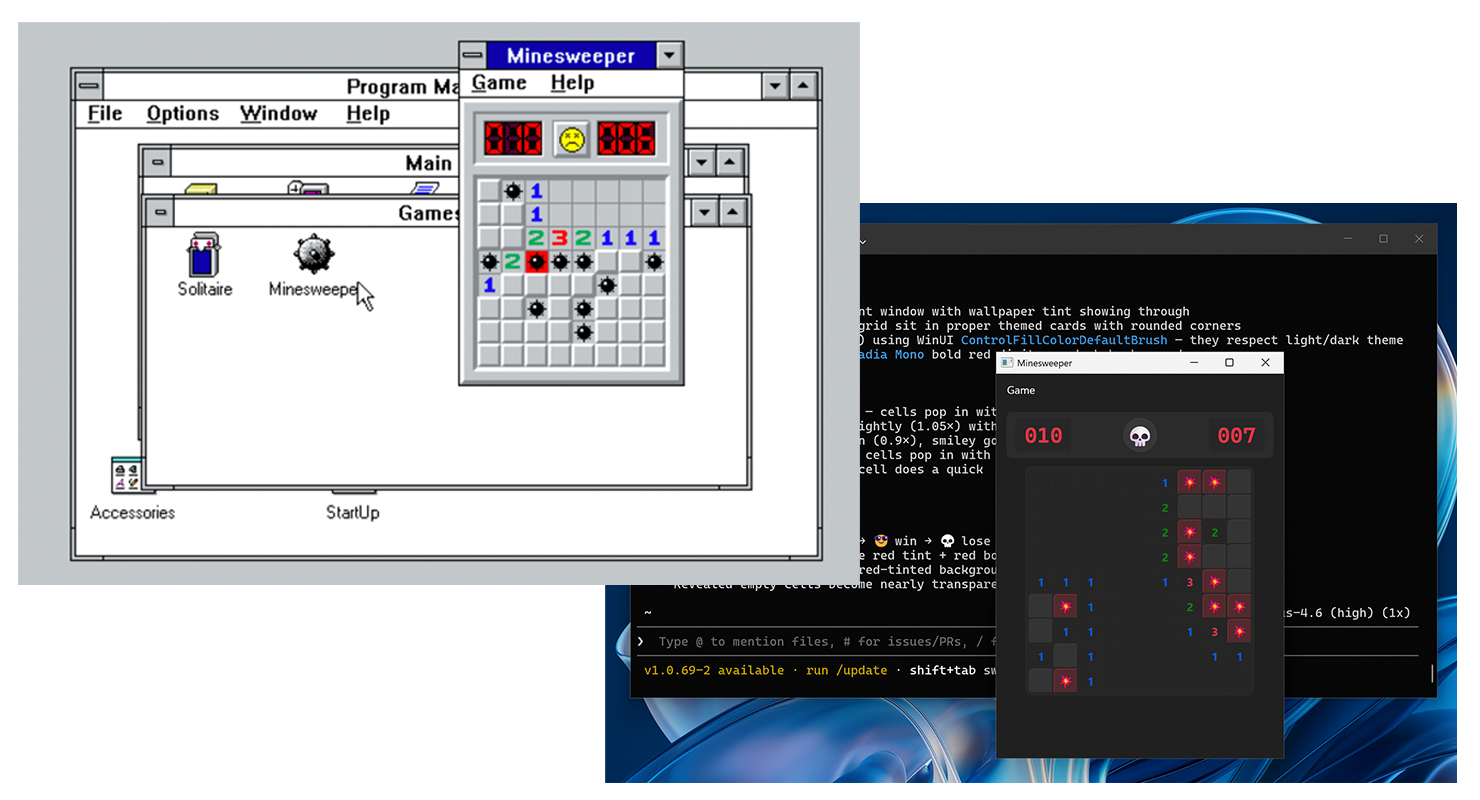Screen dimensions: 1480x800
Task: Open the Help menu in classic Minesweeper
Action: tap(572, 83)
